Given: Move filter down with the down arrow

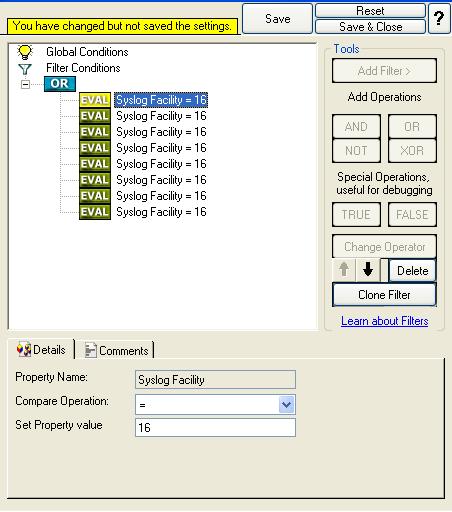Looking at the screenshot, I should (x=368, y=269).
